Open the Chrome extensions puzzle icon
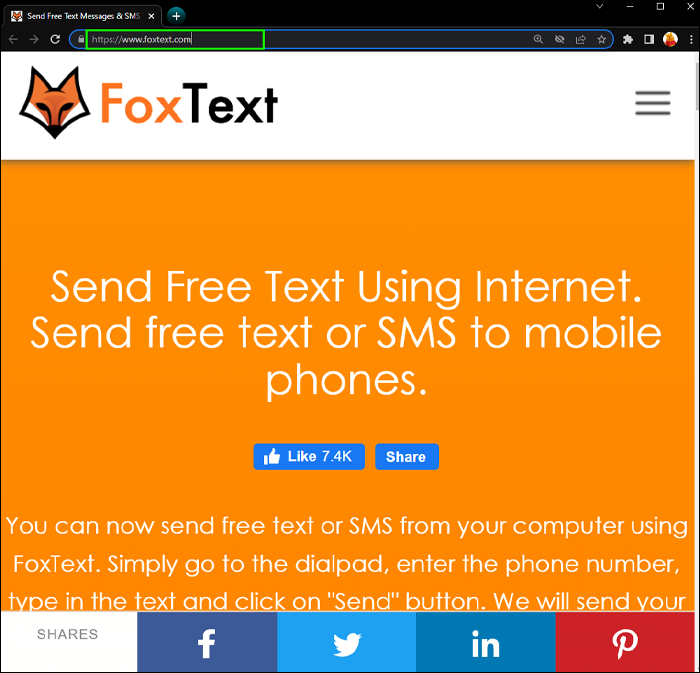 pyautogui.click(x=628, y=39)
